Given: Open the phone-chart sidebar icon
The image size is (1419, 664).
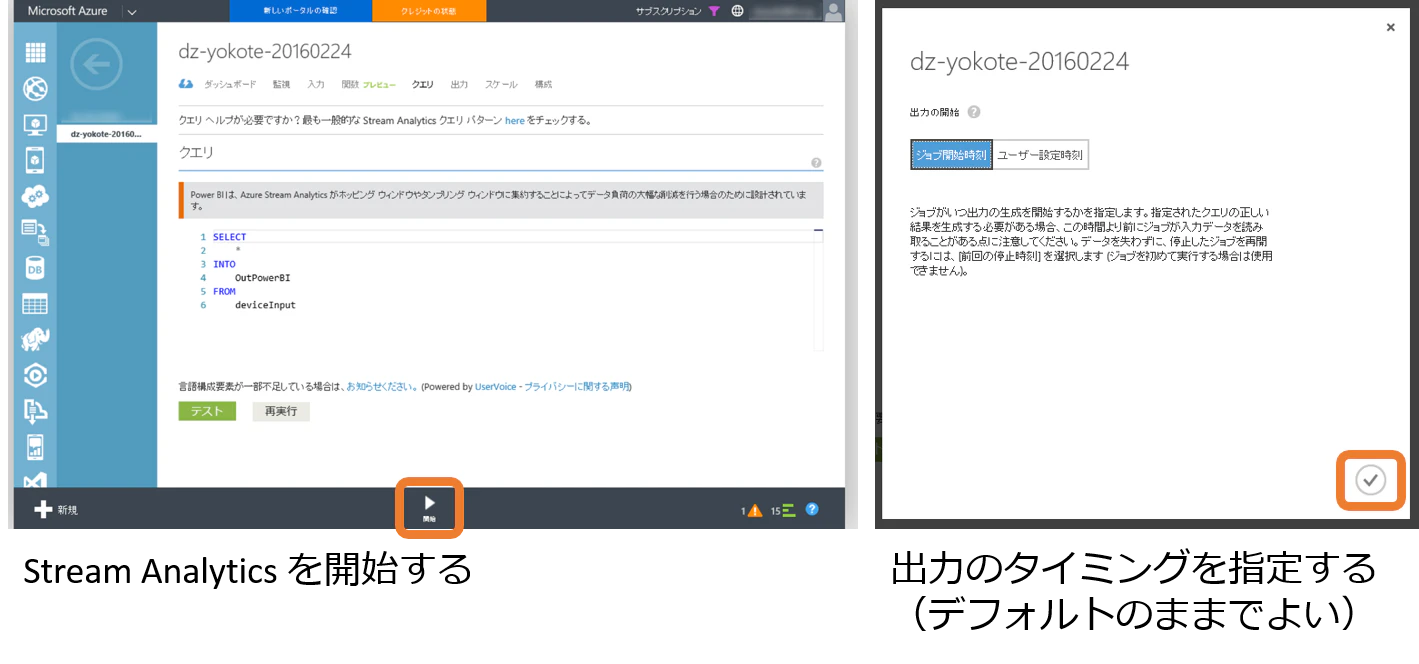Looking at the screenshot, I should (35, 447).
